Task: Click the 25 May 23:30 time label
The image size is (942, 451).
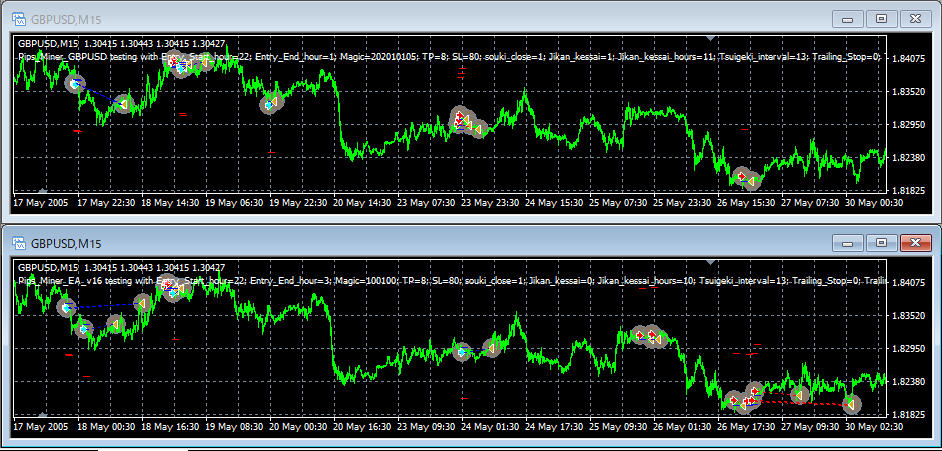Action: coord(684,203)
